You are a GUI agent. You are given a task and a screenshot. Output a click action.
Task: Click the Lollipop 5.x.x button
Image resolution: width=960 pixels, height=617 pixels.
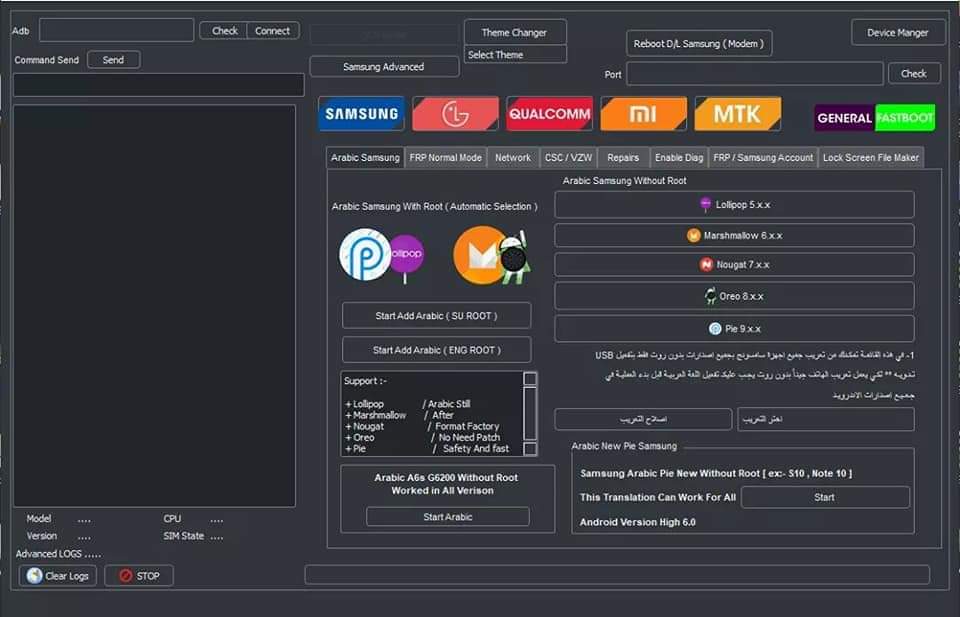tap(734, 204)
